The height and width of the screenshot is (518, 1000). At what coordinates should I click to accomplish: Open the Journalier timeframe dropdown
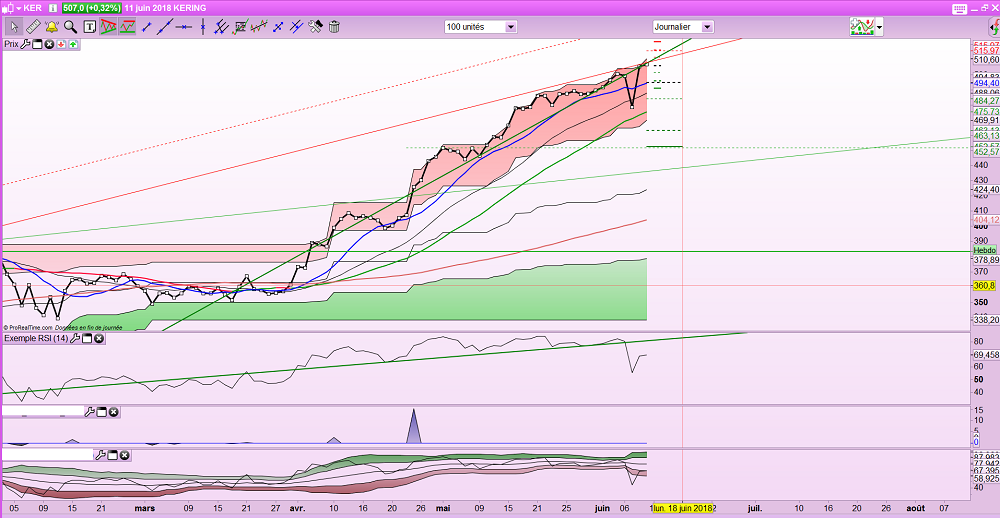point(683,27)
